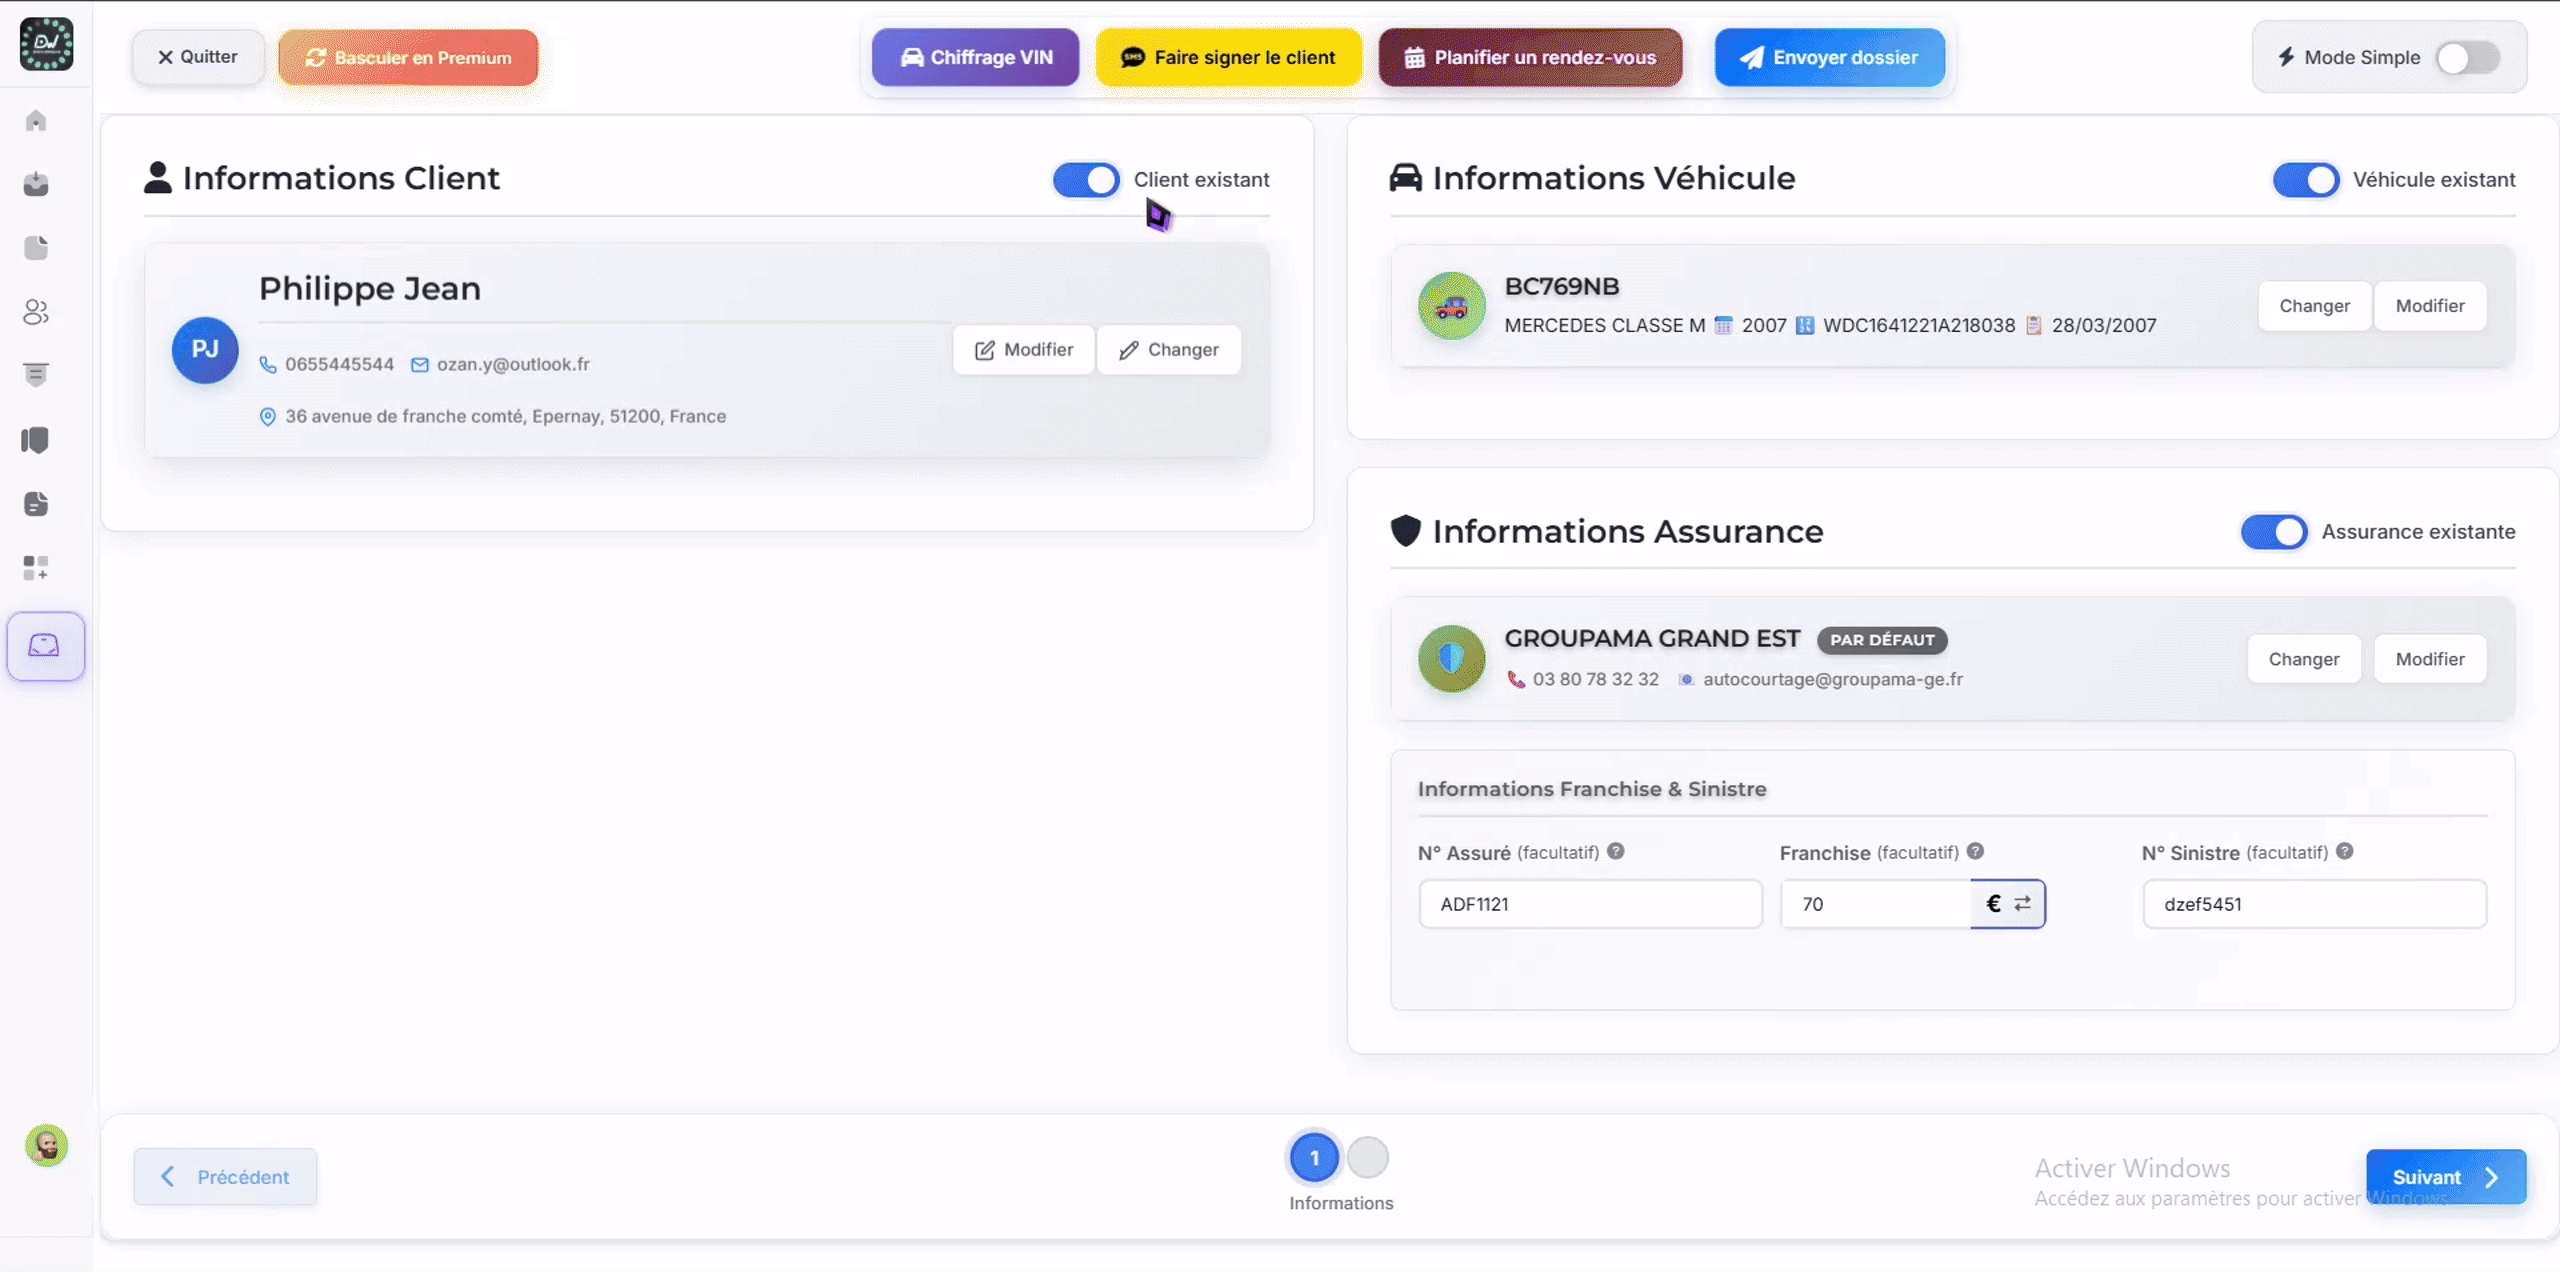Switch franchise unit with euro toggle

point(2007,904)
